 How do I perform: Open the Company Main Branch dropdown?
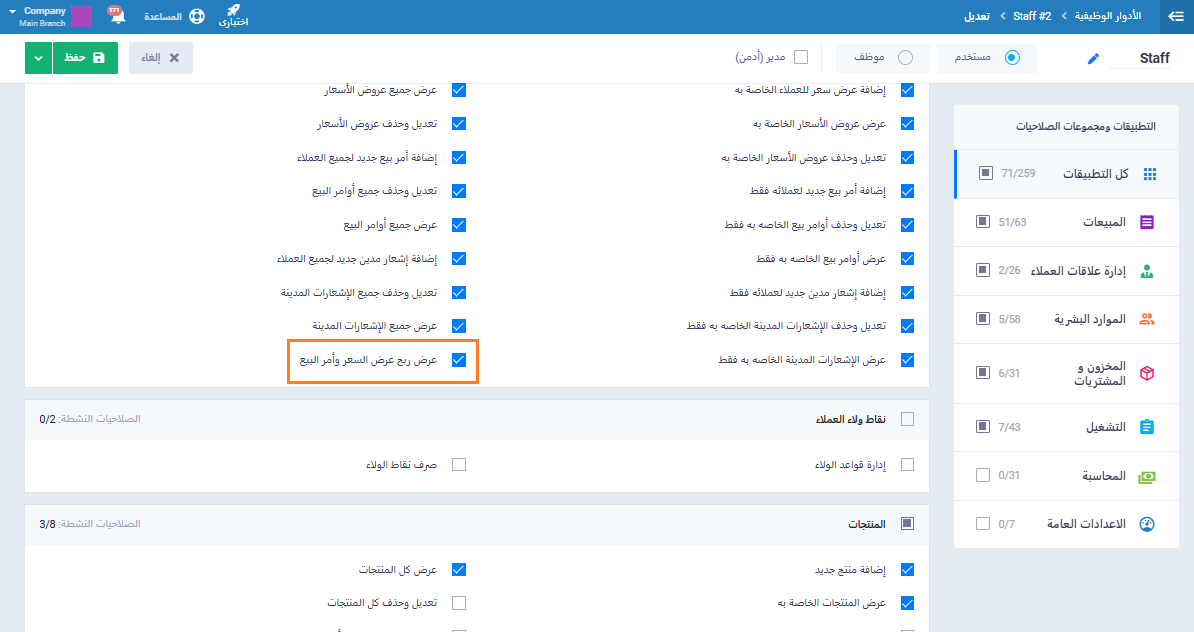point(45,16)
